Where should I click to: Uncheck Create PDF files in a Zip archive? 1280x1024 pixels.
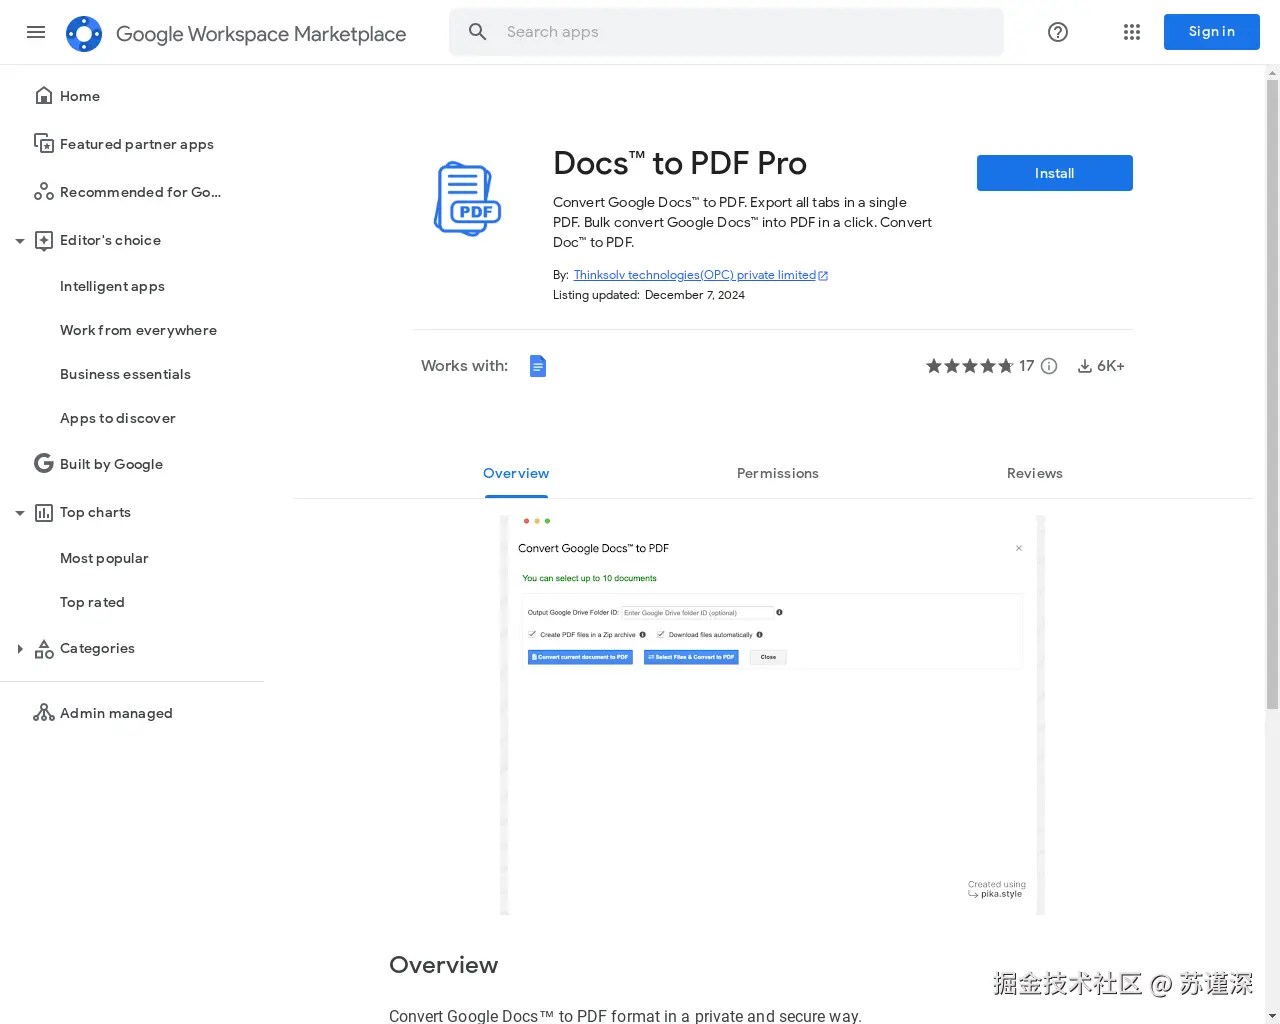pyautogui.click(x=532, y=634)
